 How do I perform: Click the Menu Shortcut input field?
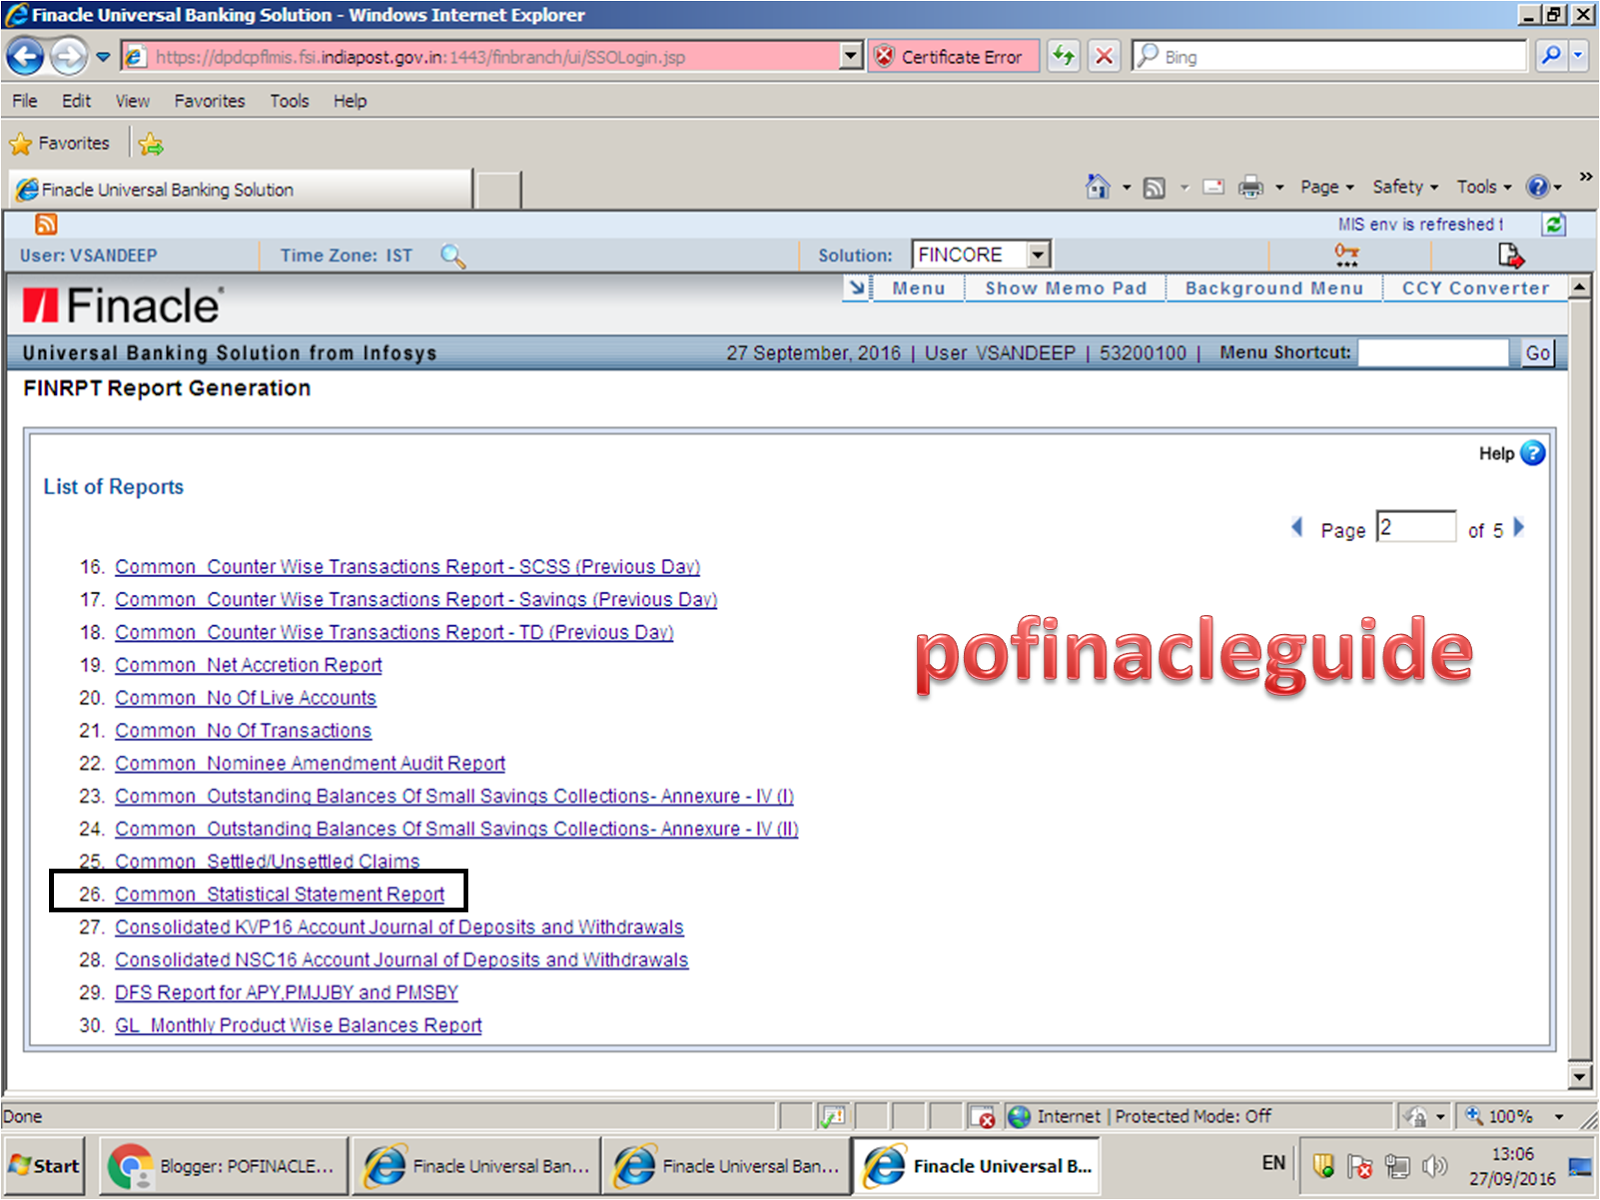pyautogui.click(x=1432, y=353)
